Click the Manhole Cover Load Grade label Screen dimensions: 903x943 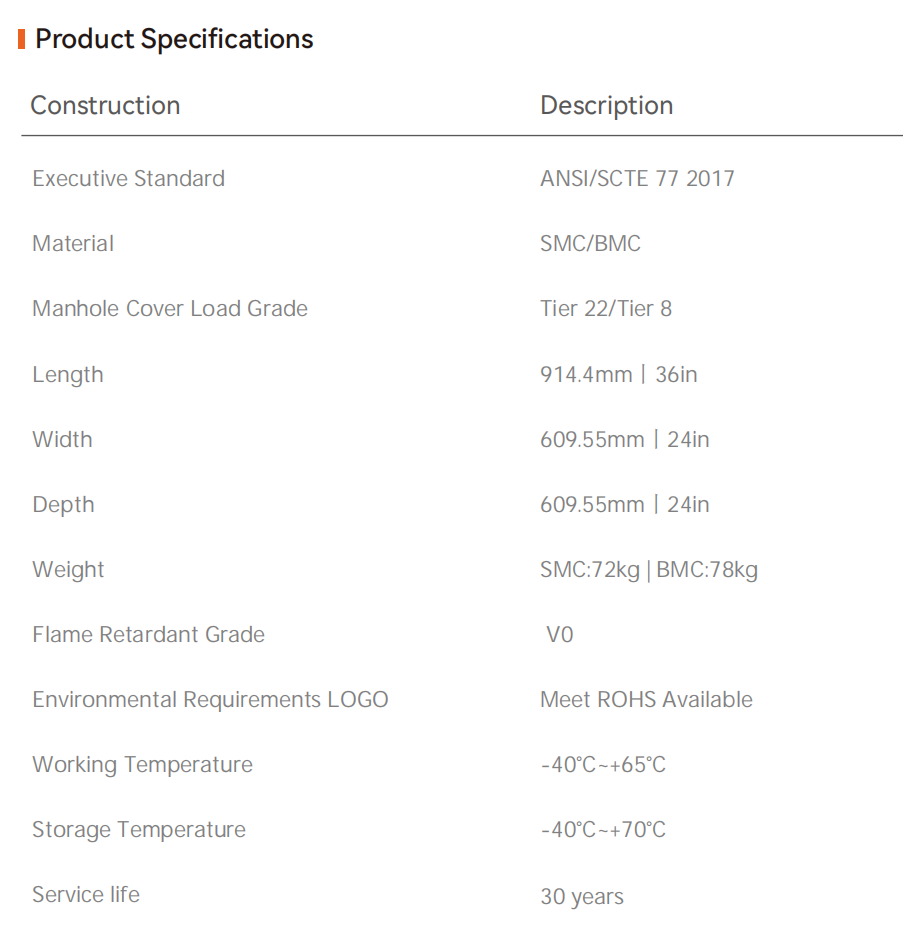tap(170, 309)
